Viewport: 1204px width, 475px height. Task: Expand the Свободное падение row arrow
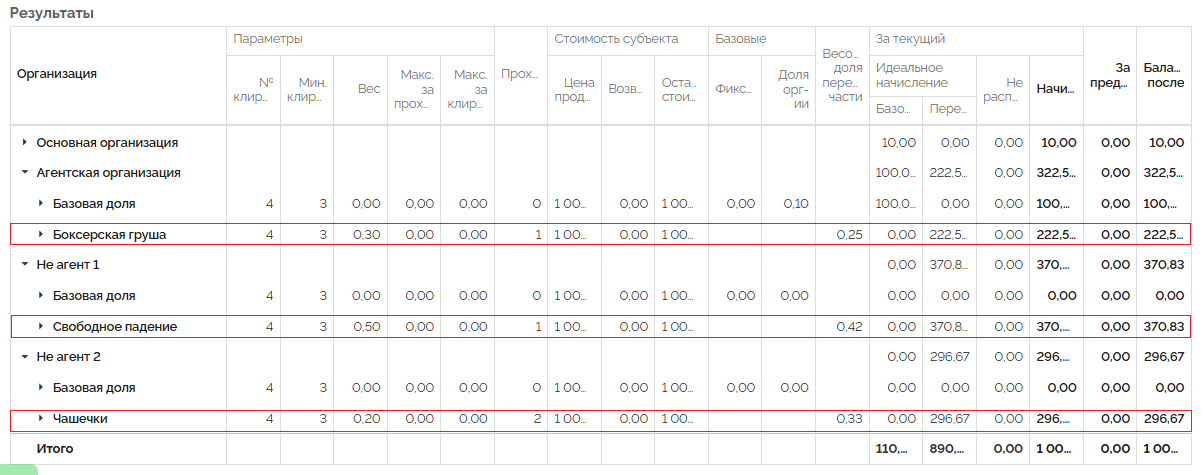click(x=40, y=327)
